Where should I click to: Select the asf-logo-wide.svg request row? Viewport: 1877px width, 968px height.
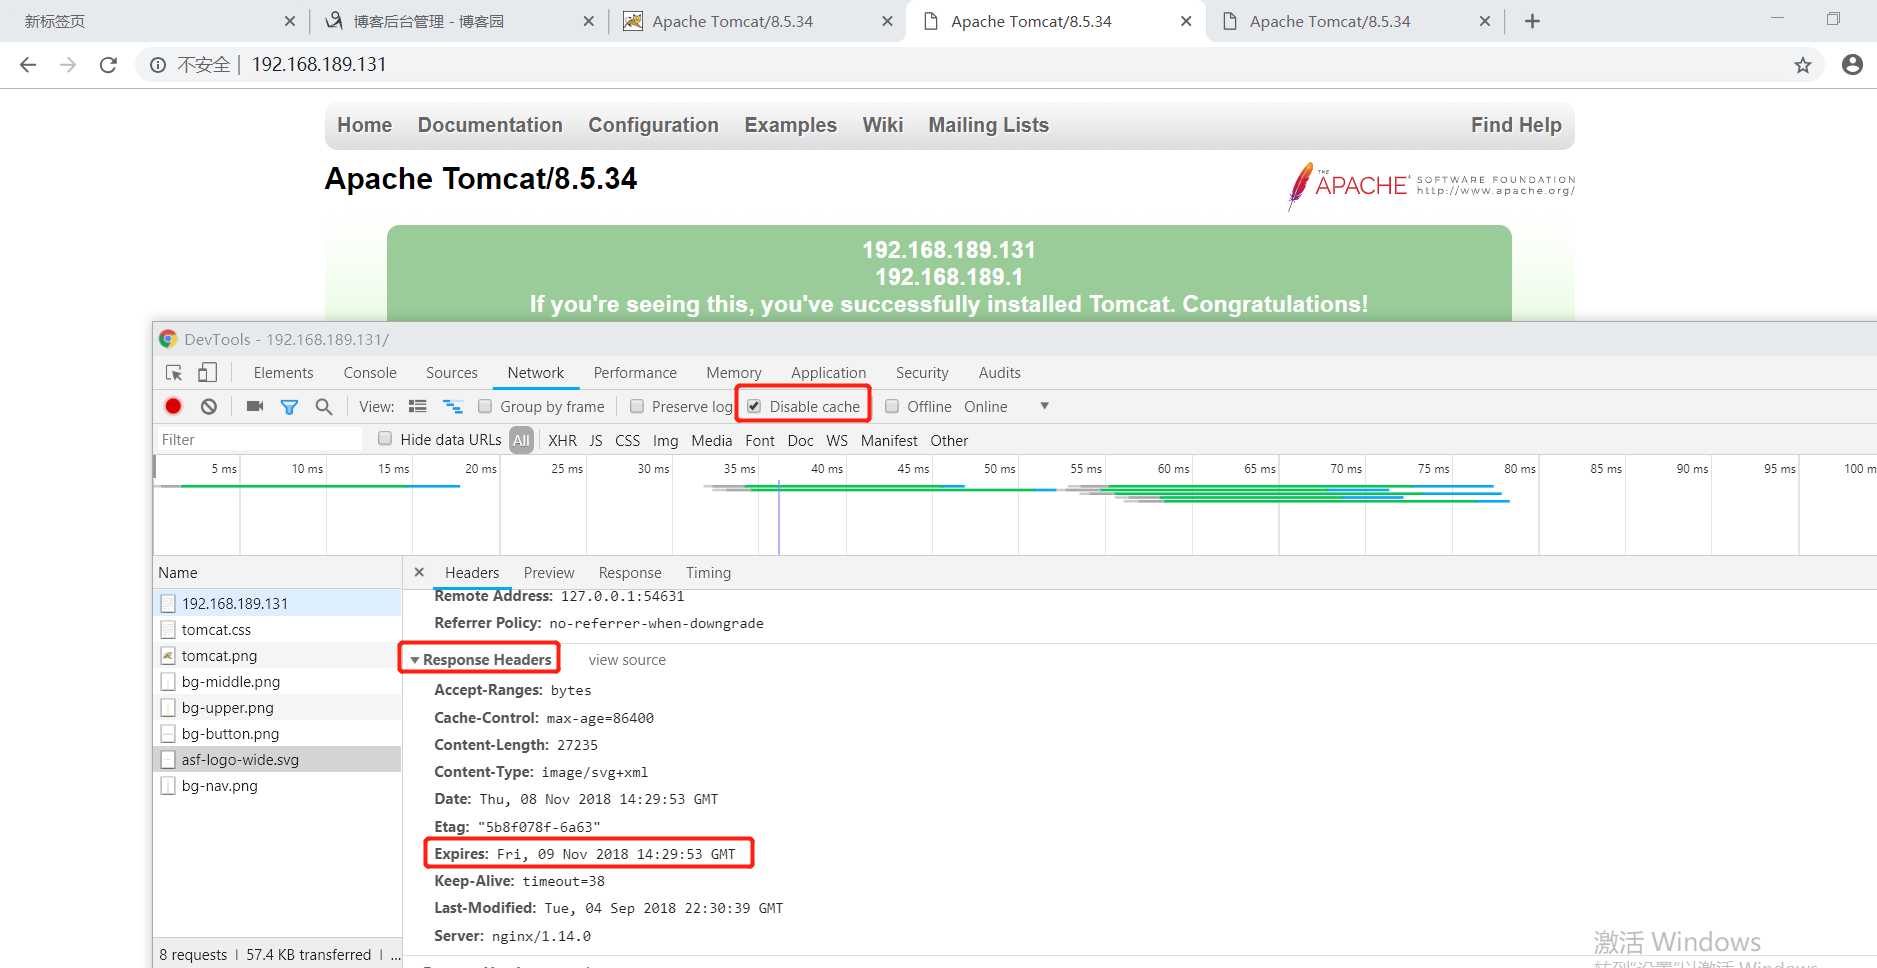(278, 759)
